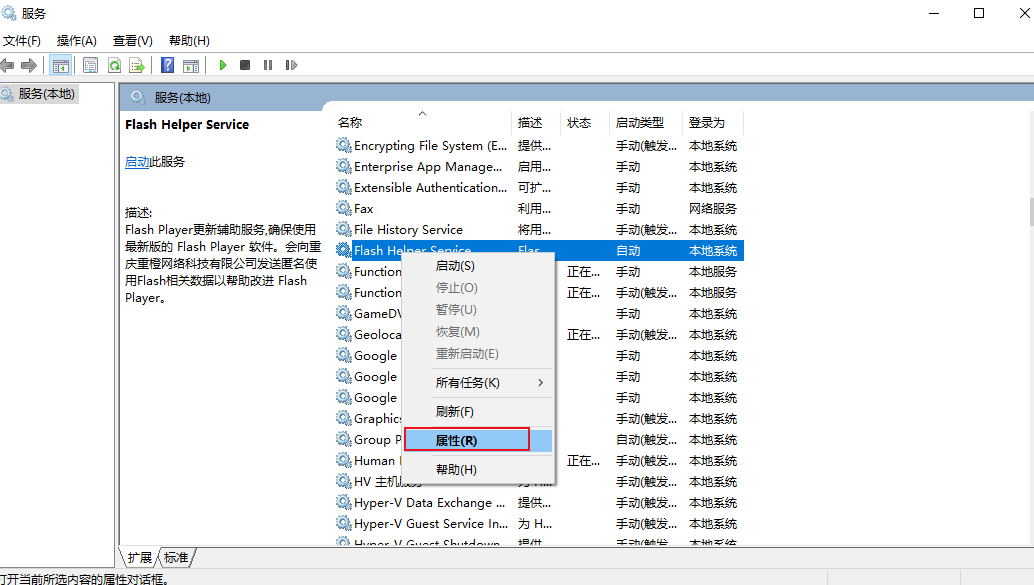Click gear icon of Graphics service row
Screen dimensions: 1034x585
click(343, 418)
